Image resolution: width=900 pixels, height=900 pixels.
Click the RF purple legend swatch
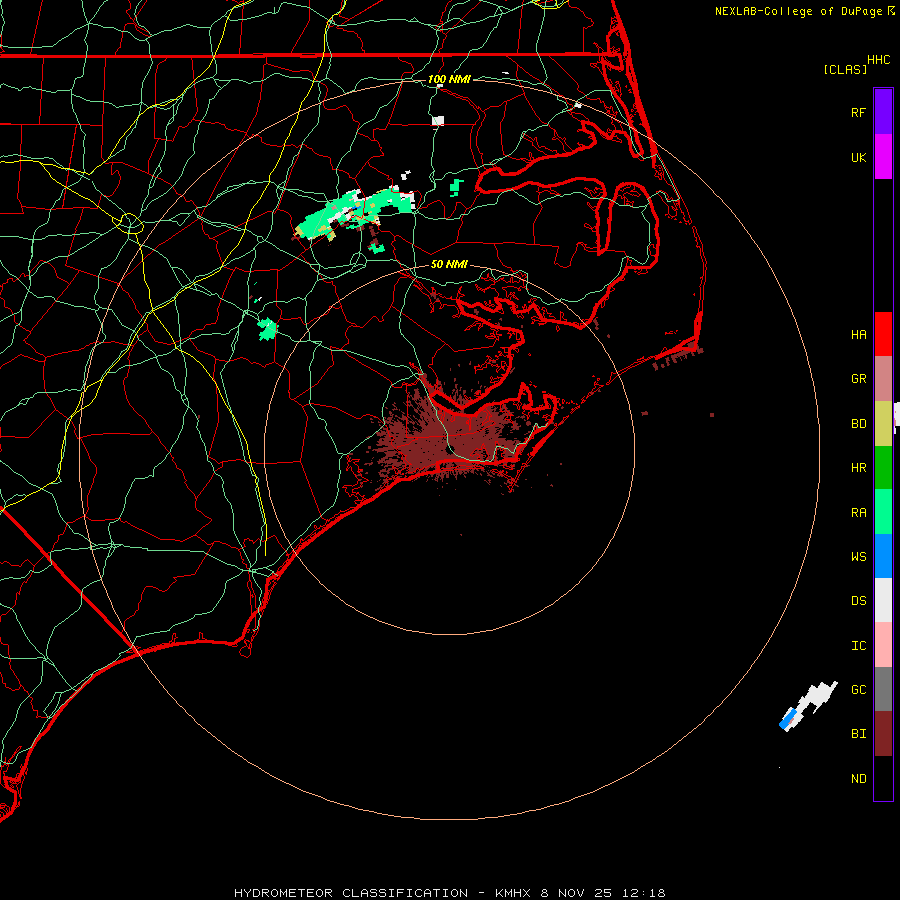coord(883,112)
